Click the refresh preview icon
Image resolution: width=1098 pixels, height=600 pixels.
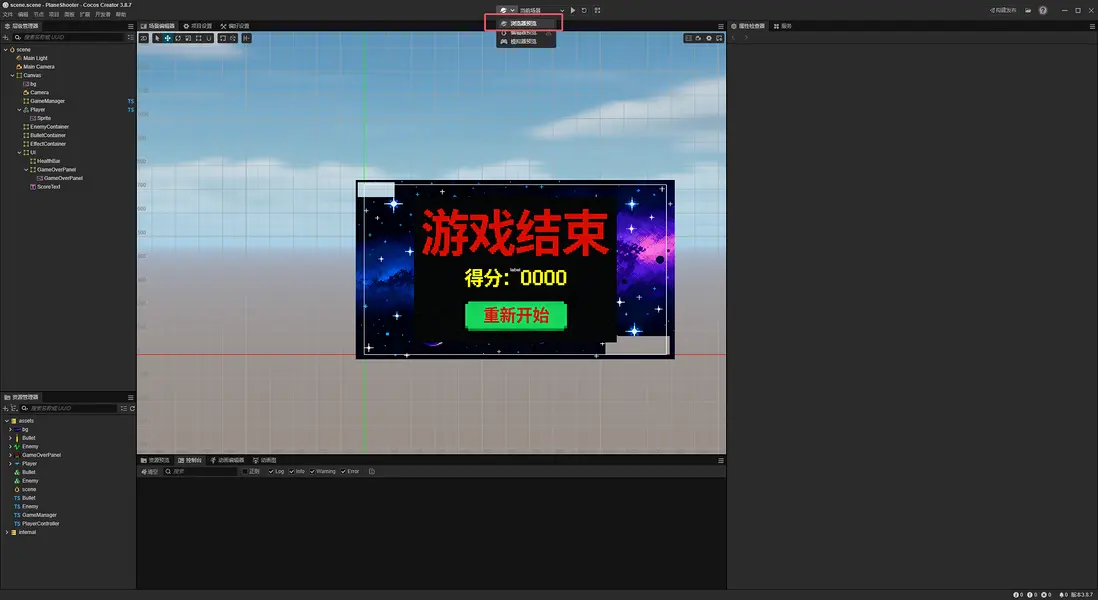[x=584, y=11]
